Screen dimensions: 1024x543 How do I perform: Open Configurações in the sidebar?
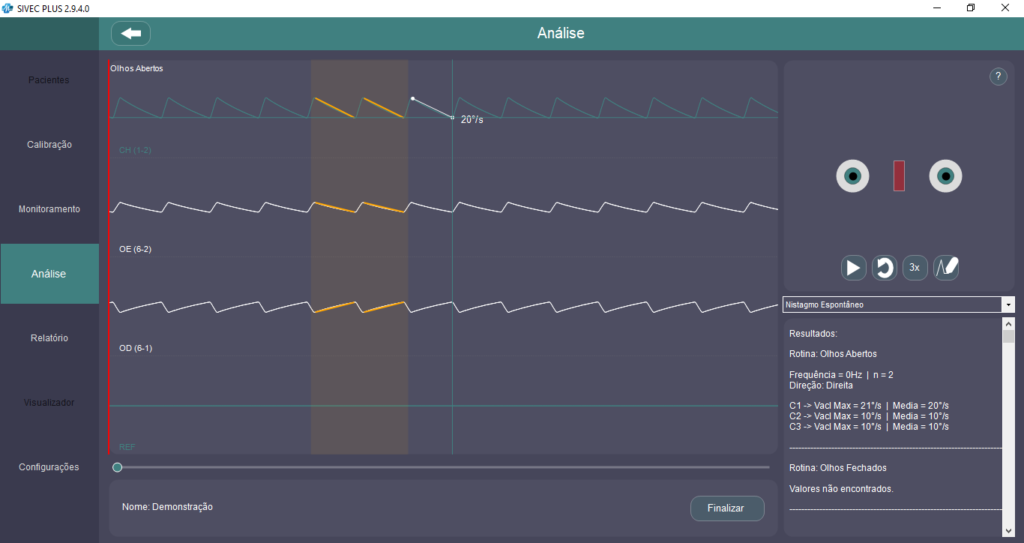[49, 467]
